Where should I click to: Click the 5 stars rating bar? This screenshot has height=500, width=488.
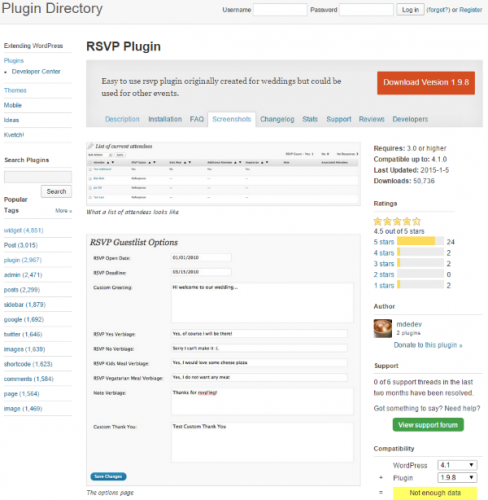tap(420, 241)
